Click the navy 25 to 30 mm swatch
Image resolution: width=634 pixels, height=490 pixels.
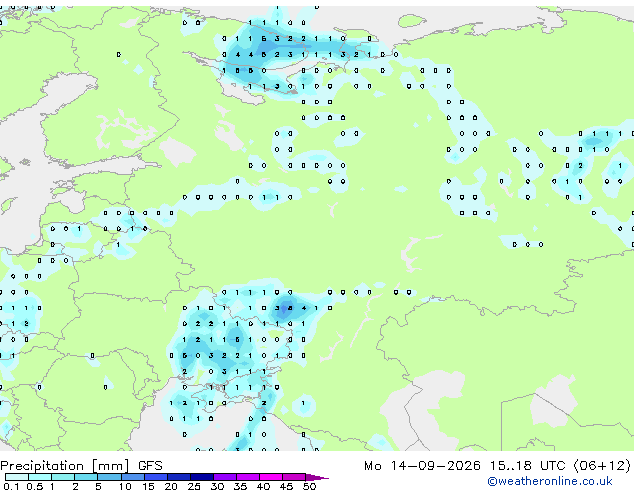[x=202, y=477]
